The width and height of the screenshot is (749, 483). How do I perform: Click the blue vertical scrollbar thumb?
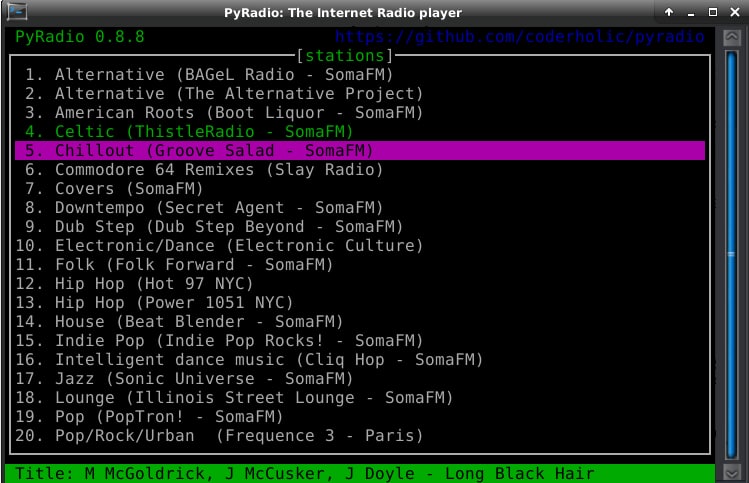tap(731, 255)
